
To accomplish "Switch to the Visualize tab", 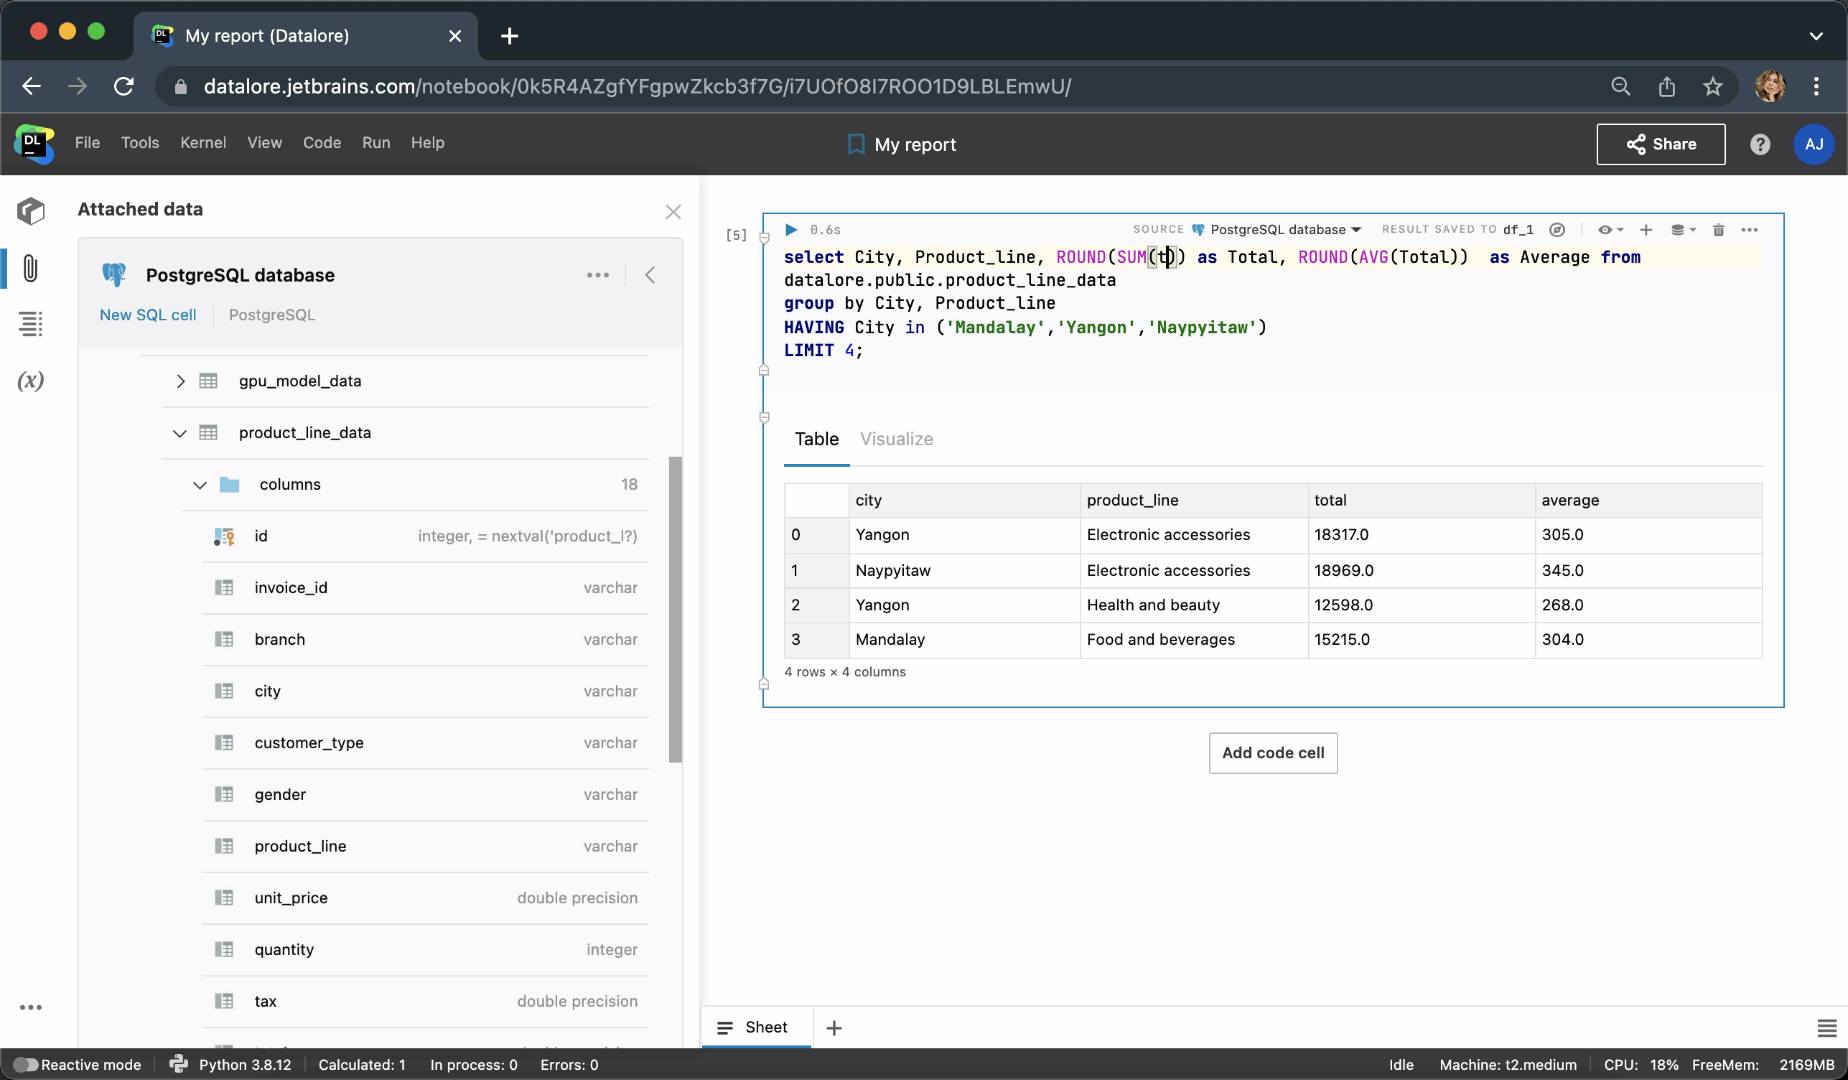I will (x=896, y=439).
